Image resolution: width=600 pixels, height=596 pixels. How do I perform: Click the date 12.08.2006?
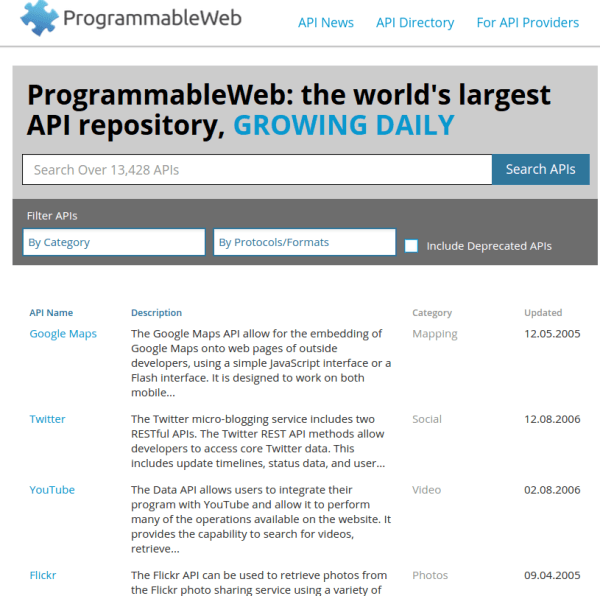(x=552, y=419)
